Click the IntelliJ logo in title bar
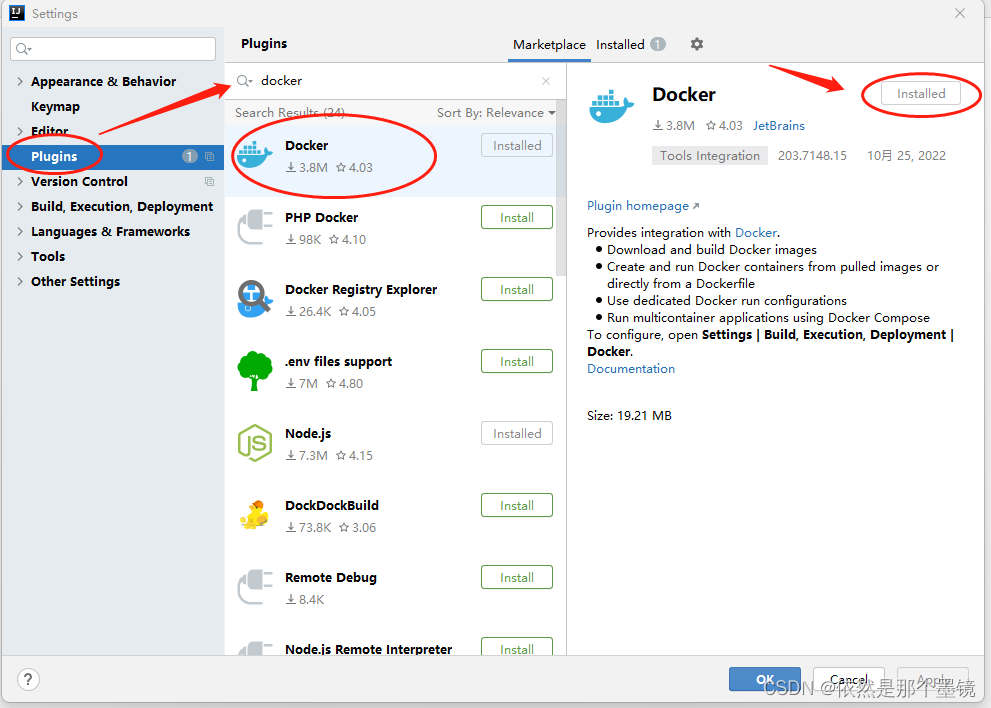Viewport: 991px width, 708px height. 17,13
